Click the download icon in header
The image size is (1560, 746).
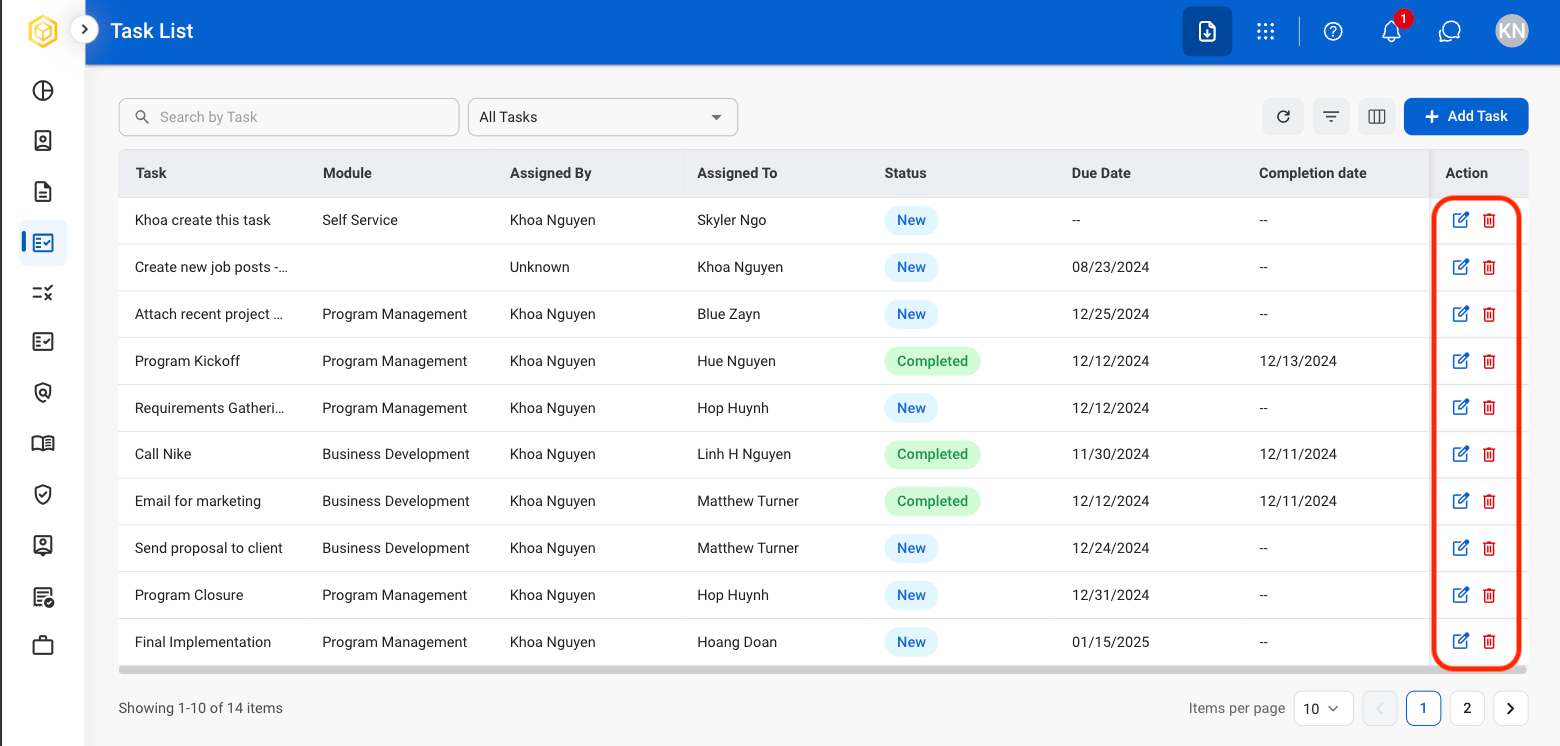coord(1207,31)
